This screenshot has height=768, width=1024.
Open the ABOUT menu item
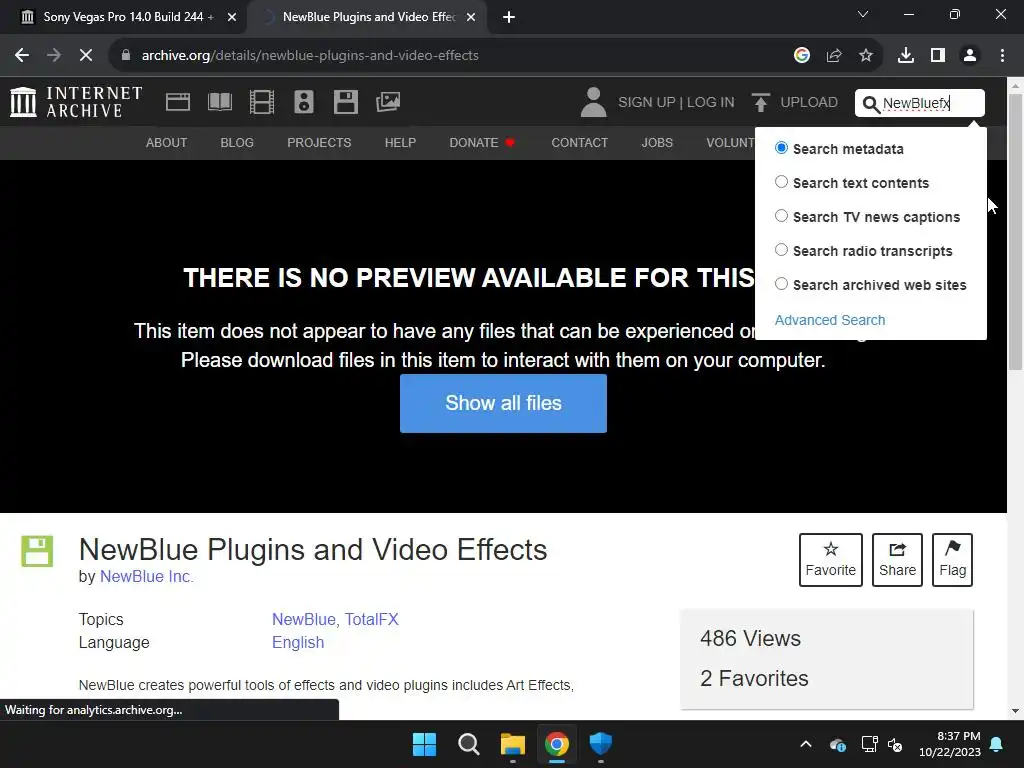tap(167, 142)
